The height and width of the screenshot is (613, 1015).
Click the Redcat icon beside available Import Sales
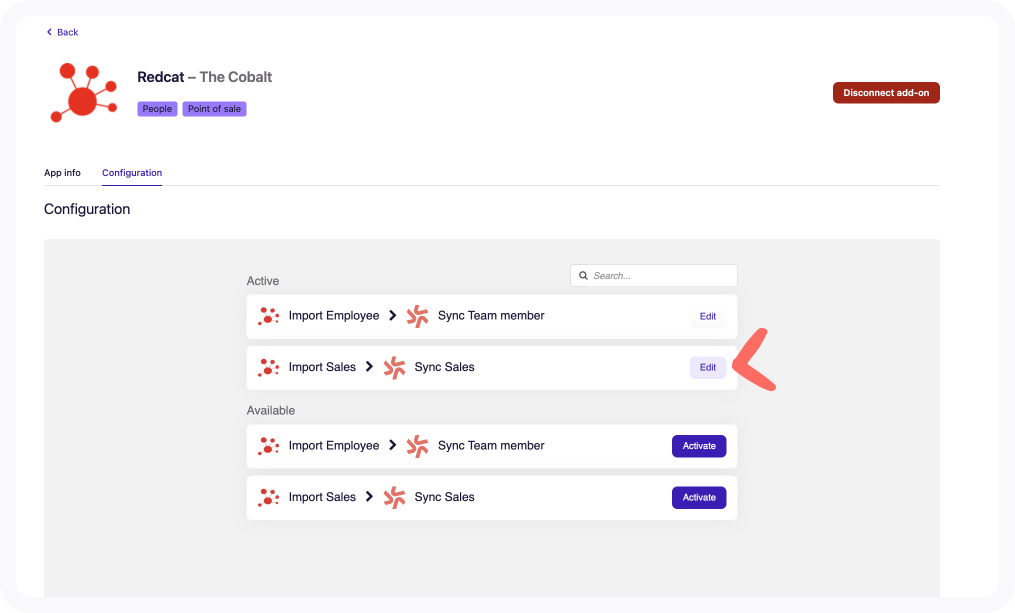pyautogui.click(x=268, y=497)
